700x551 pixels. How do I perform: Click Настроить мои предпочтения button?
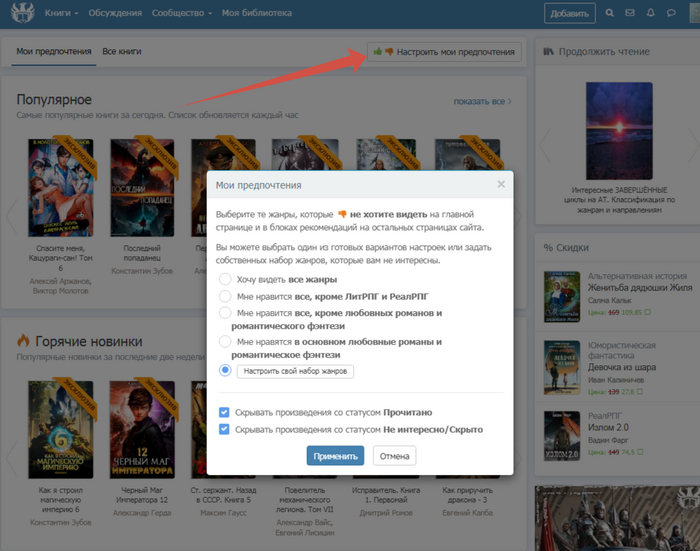(x=444, y=52)
